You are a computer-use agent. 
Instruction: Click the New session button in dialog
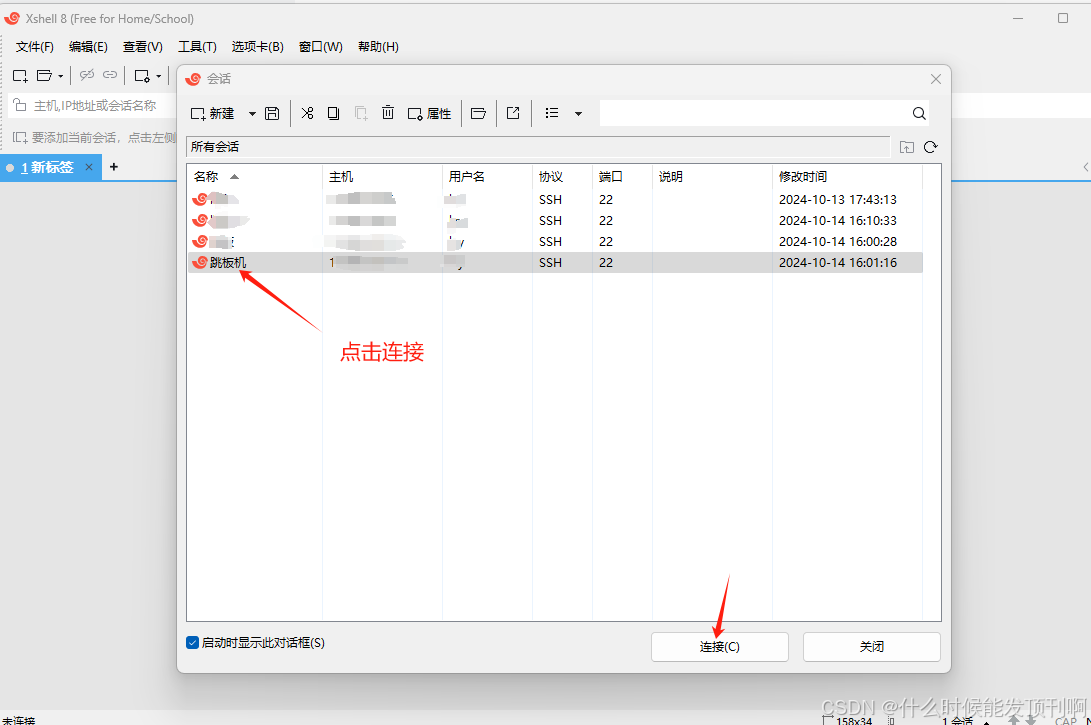[x=212, y=113]
